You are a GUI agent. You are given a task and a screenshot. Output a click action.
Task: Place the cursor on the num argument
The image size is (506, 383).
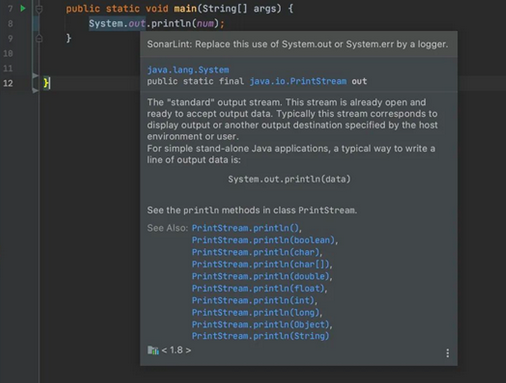point(205,24)
